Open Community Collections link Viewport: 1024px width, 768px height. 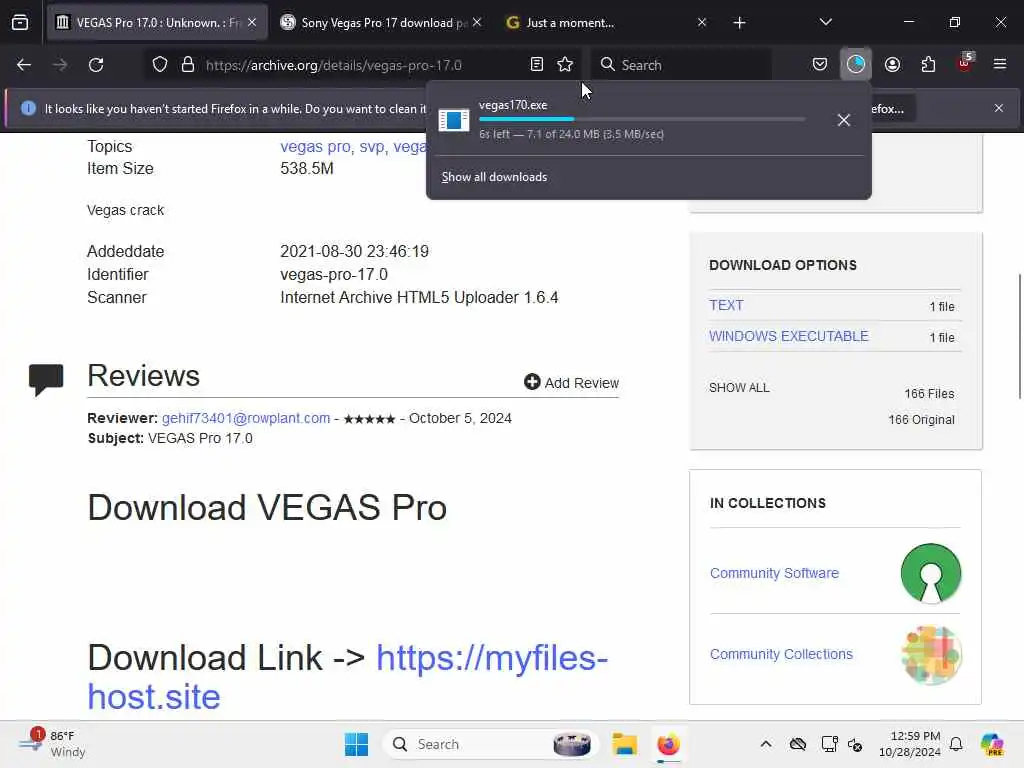tap(781, 654)
